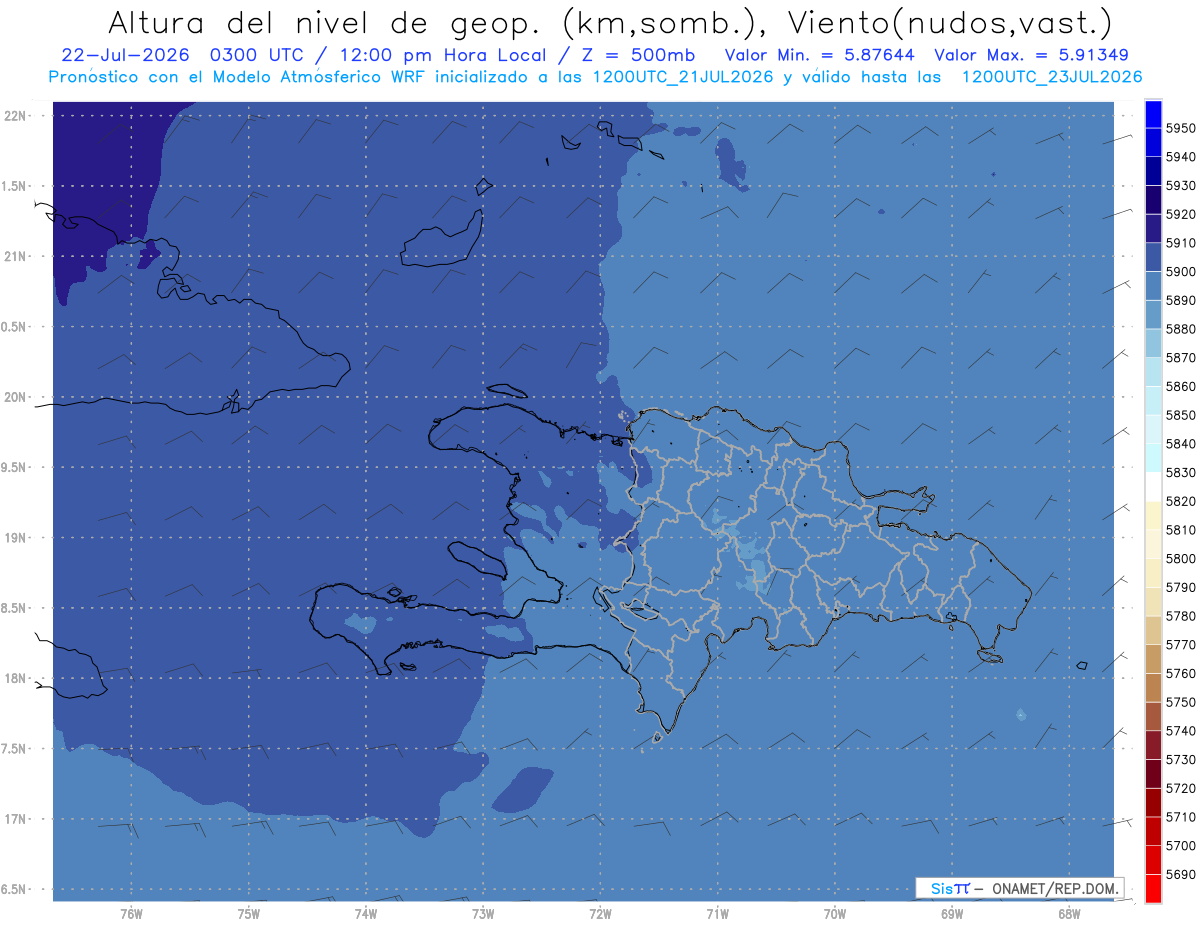Click the '22N' latitude axis label
Image resolution: width=1200 pixels, height=927 pixels.
(17, 116)
